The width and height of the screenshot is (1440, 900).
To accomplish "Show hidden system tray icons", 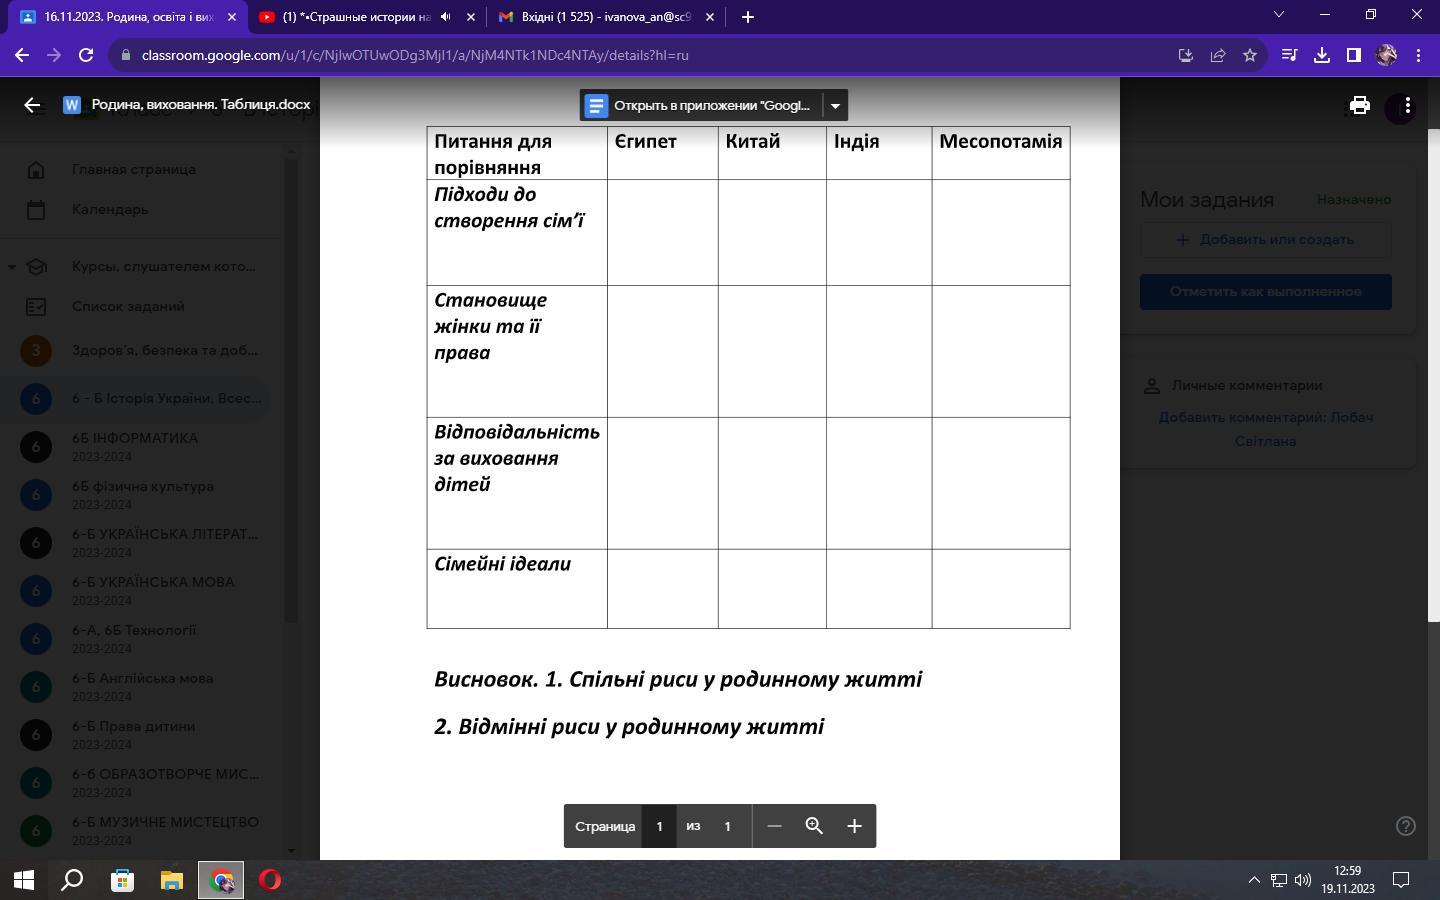I will point(1254,880).
